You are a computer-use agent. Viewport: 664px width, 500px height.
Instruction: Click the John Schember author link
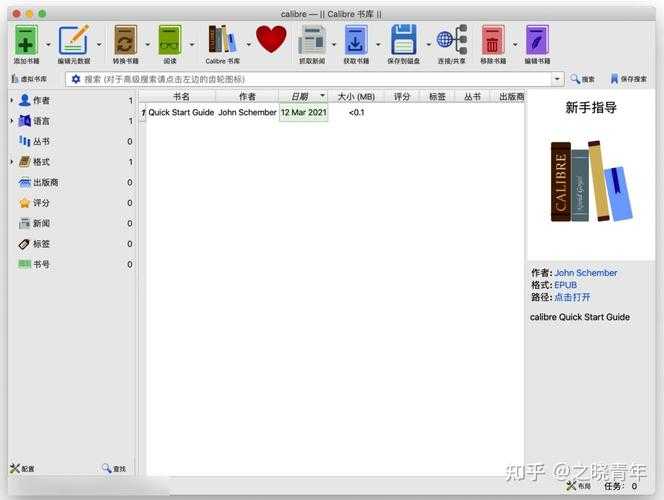click(x=586, y=273)
